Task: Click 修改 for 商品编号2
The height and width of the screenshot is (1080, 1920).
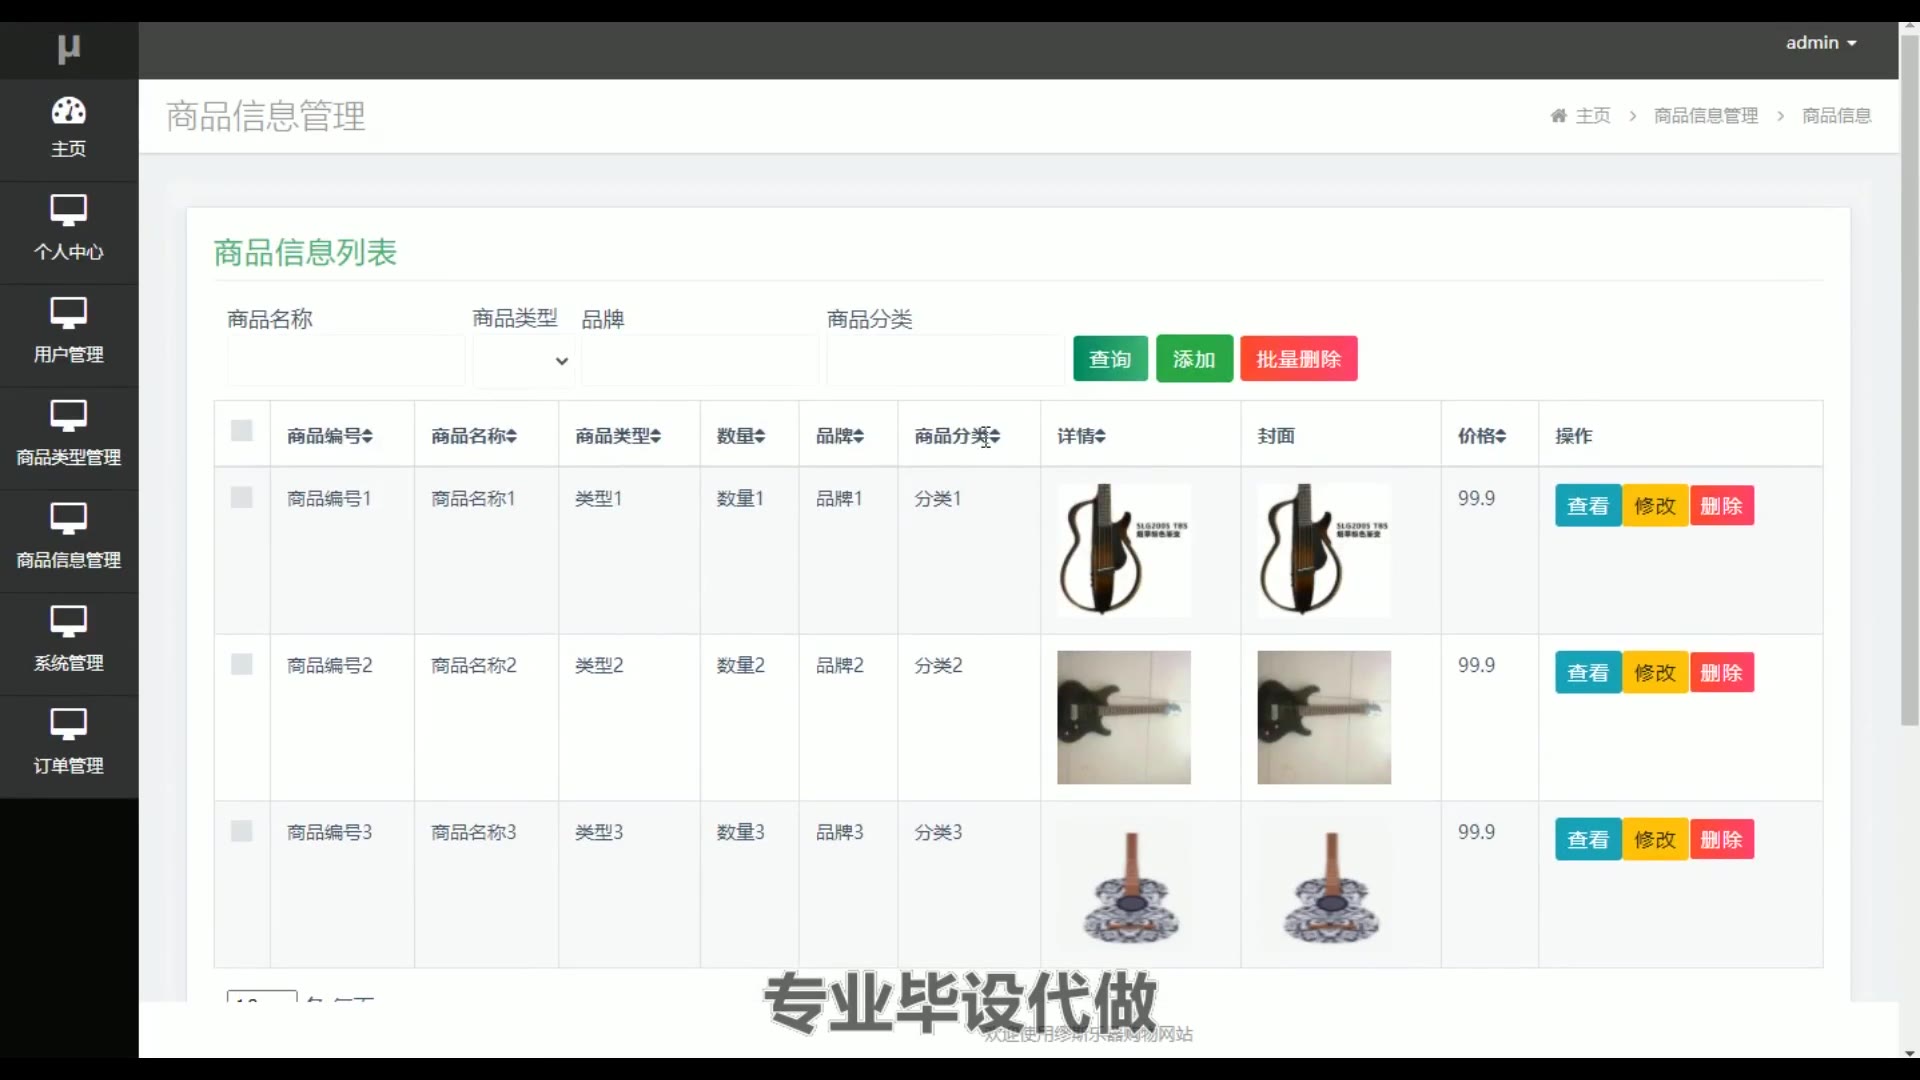Action: [1655, 673]
